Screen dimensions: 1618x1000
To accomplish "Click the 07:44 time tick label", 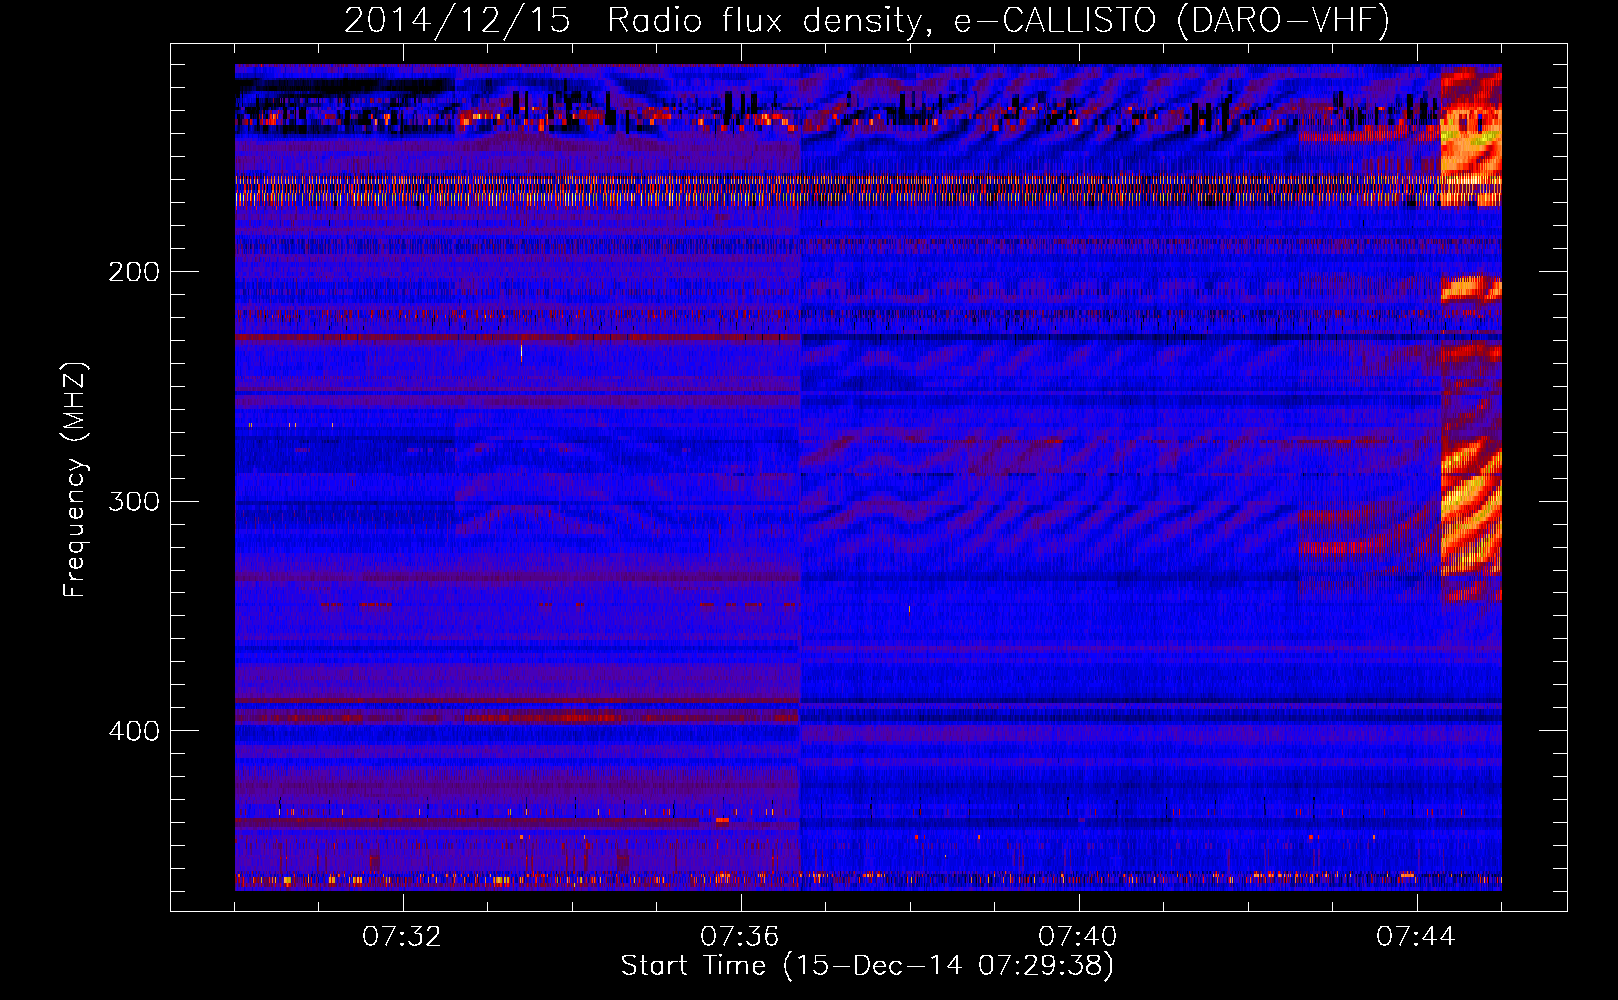I will [x=1416, y=937].
